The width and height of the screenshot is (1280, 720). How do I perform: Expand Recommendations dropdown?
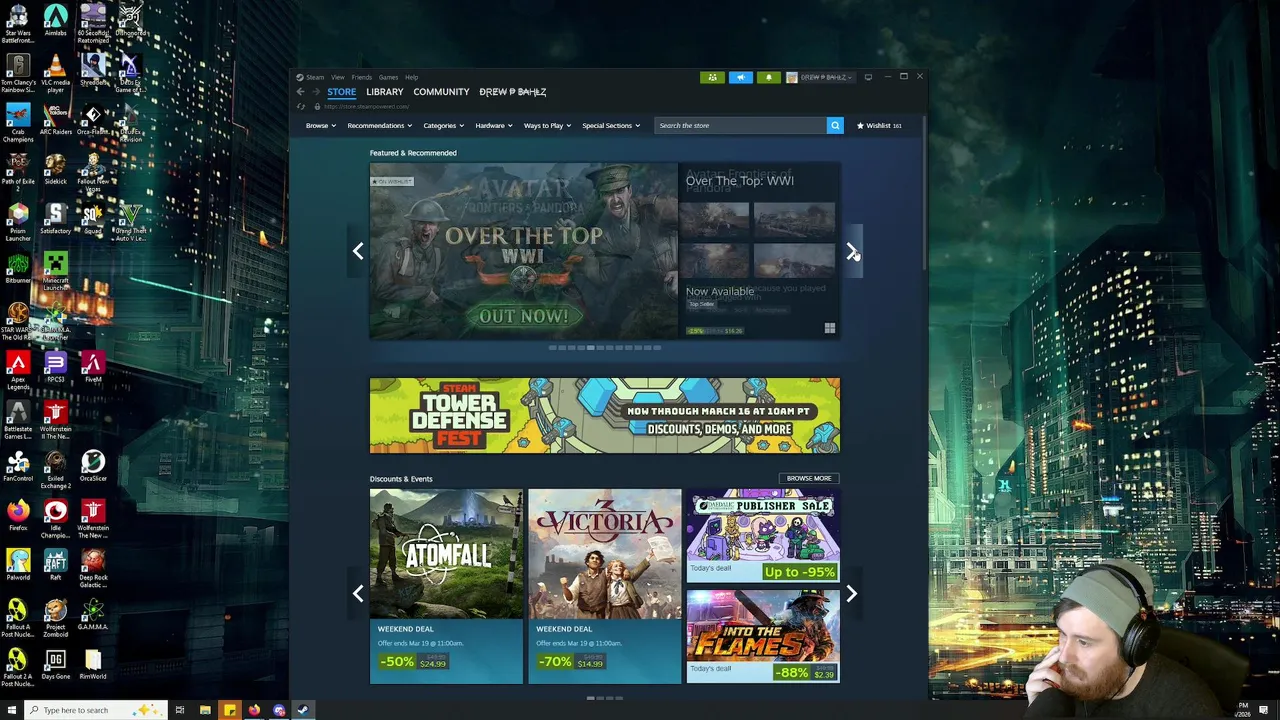pyautogui.click(x=379, y=126)
